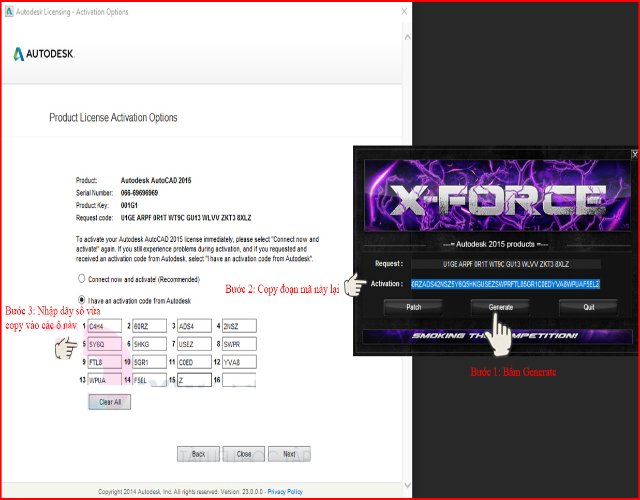
Task: Click the Clear All button
Action: (x=110, y=402)
